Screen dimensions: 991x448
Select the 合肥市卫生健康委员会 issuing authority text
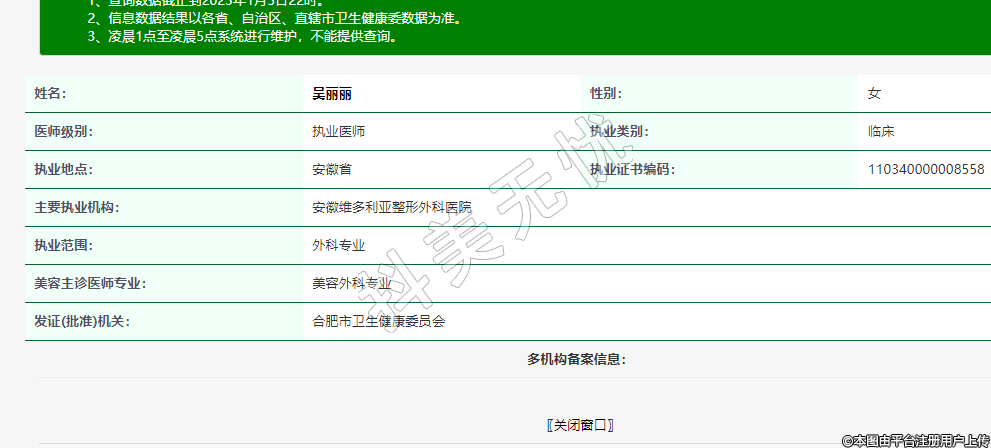[378, 321]
